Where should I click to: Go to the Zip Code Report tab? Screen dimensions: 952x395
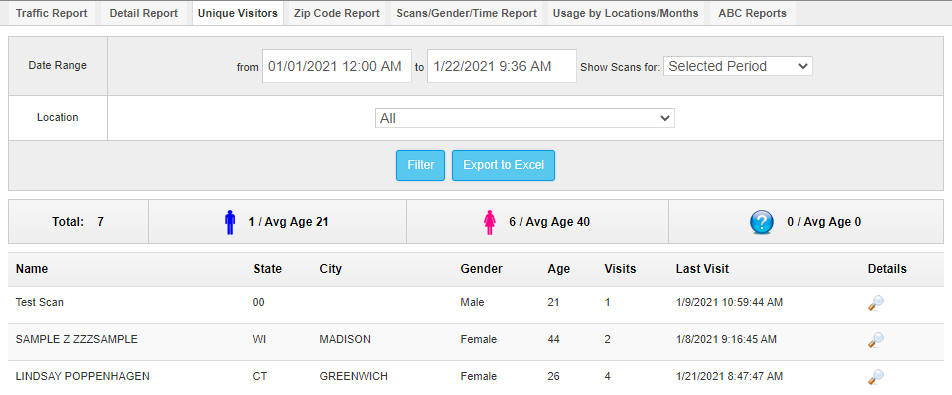tap(337, 13)
